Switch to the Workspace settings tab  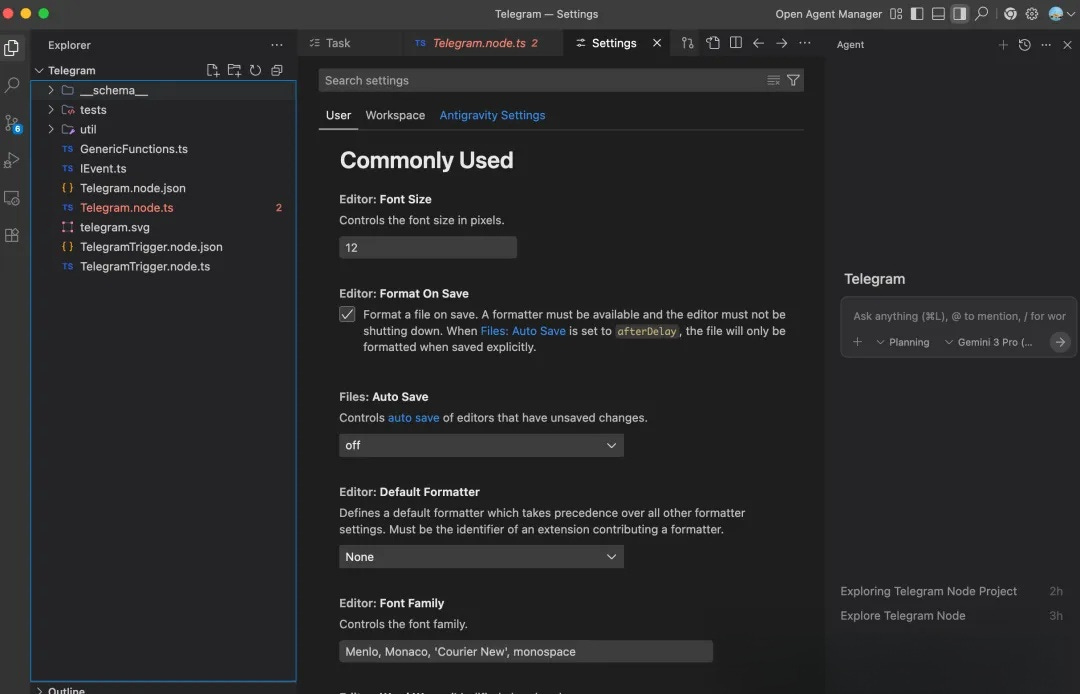point(395,115)
